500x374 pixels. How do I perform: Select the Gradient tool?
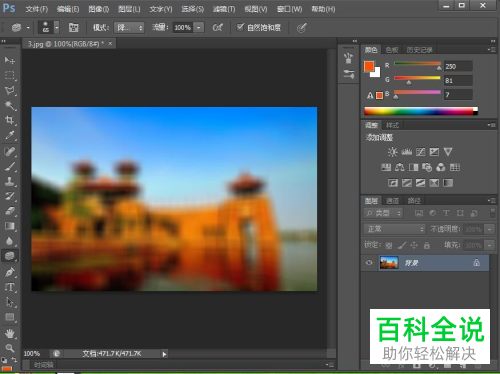pyautogui.click(x=10, y=226)
